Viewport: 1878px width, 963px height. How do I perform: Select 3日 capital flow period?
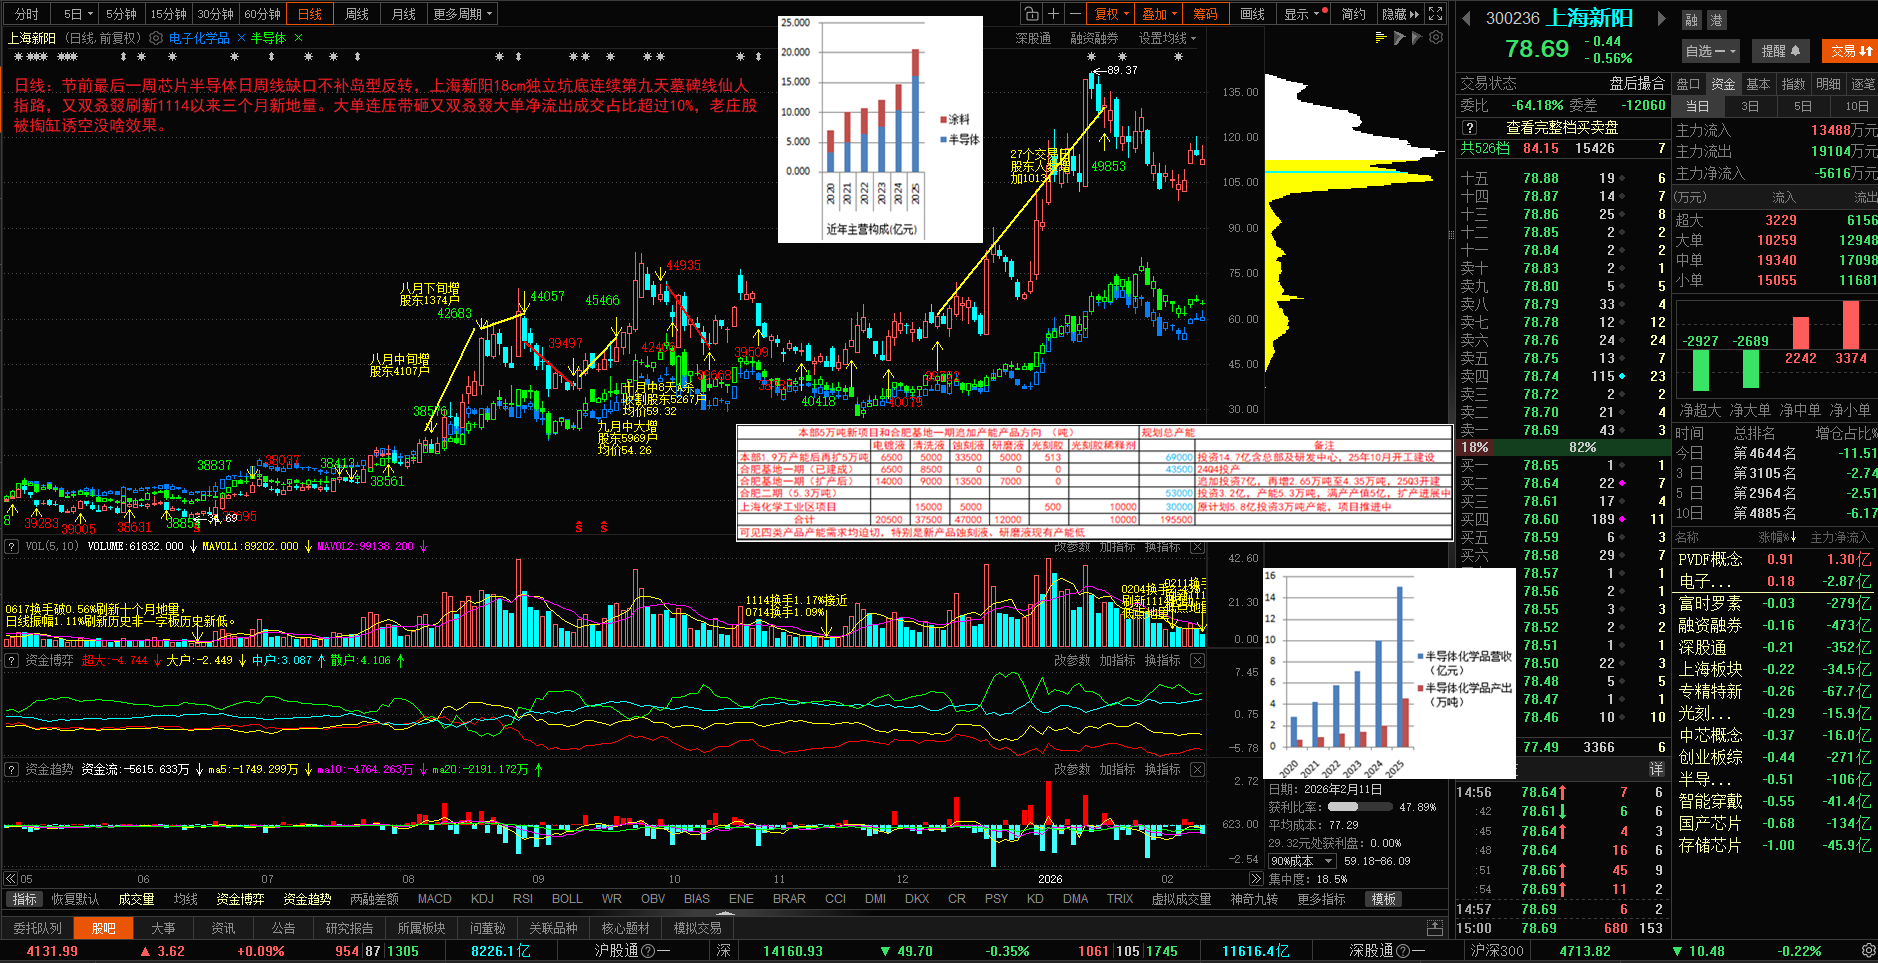(x=1750, y=106)
